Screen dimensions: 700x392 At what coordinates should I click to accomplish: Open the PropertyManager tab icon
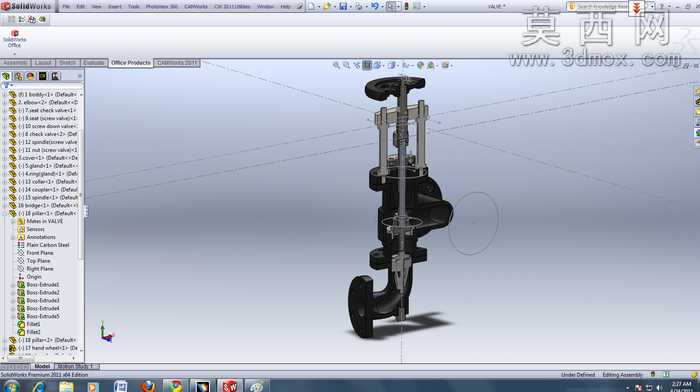[x=18, y=76]
